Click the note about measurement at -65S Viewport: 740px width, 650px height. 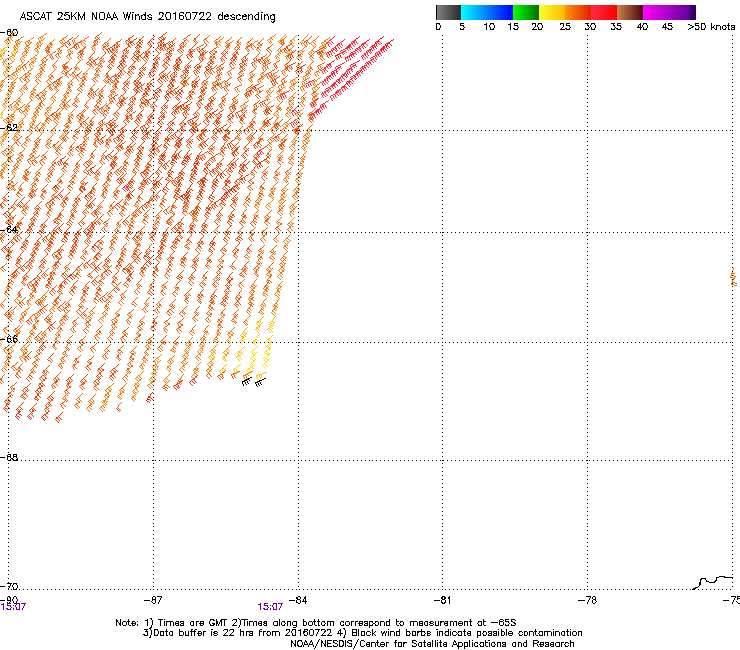pyautogui.click(x=374, y=623)
